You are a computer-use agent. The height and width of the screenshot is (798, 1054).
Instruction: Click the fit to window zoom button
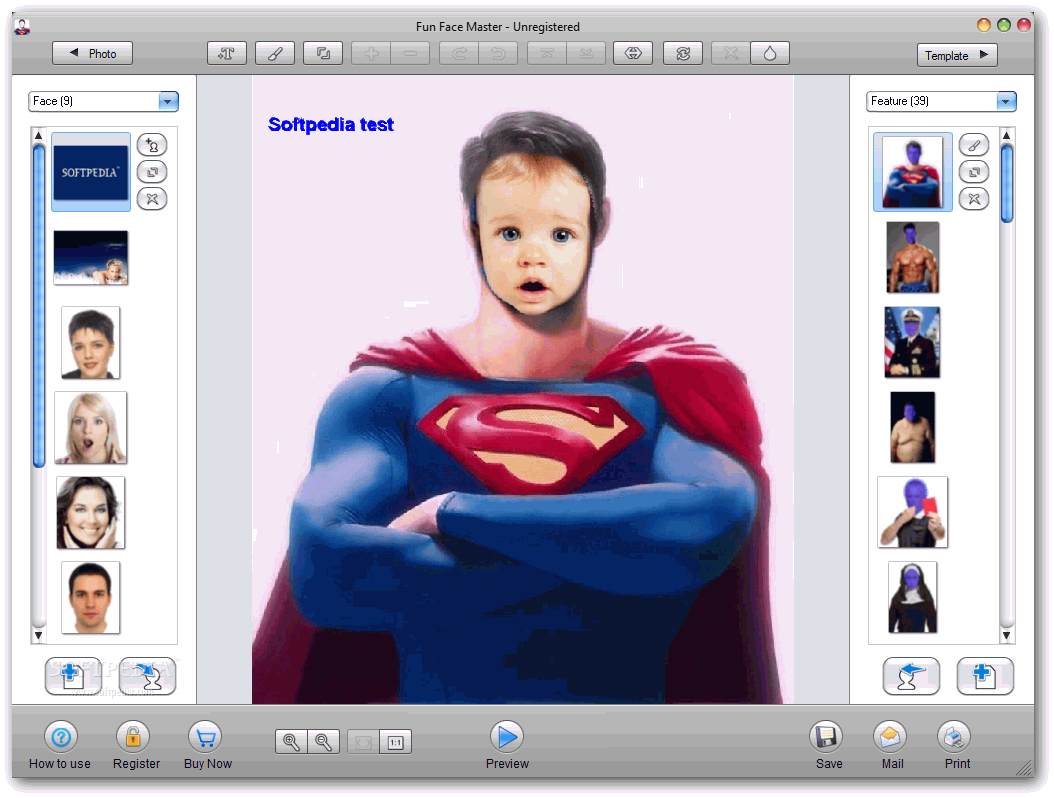(x=363, y=742)
